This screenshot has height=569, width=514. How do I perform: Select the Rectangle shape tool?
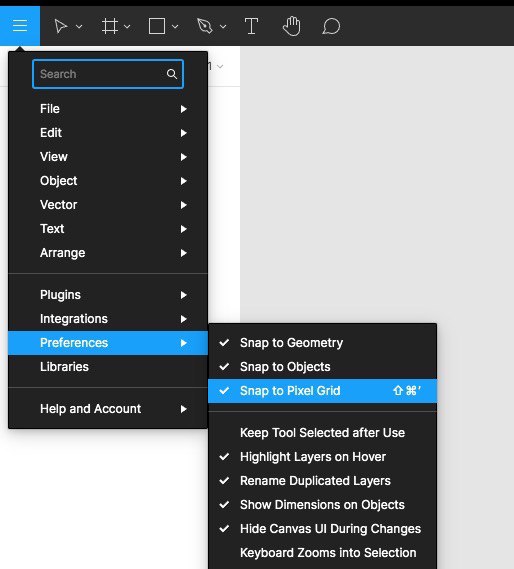pyautogui.click(x=157, y=26)
